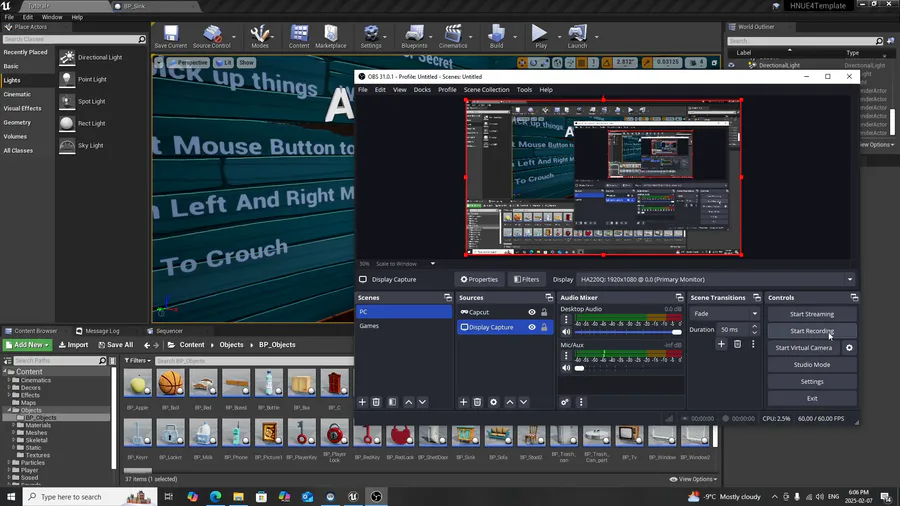
Task: Open advanced audio properties gears icon
Action: point(565,402)
